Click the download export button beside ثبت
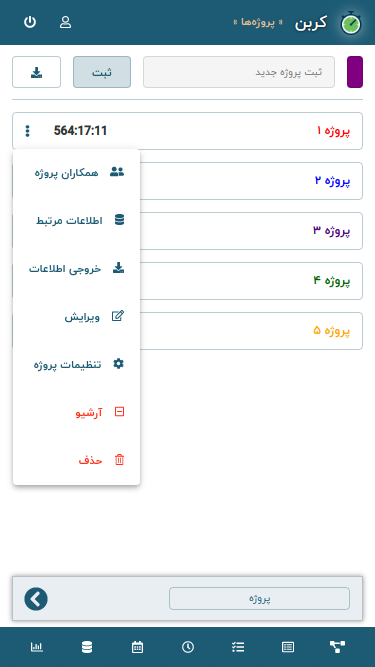This screenshot has height=667, width=375. click(x=37, y=72)
